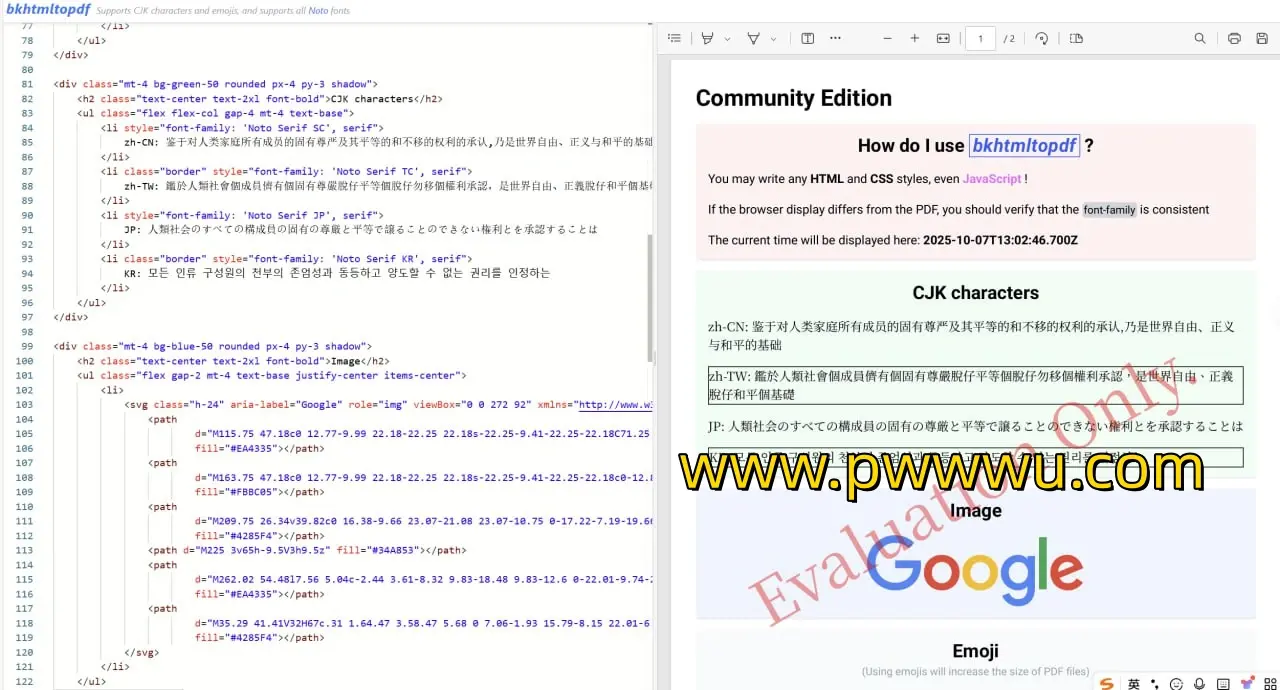Zoom in the PDF with plus button
The image size is (1280, 690).
914,38
